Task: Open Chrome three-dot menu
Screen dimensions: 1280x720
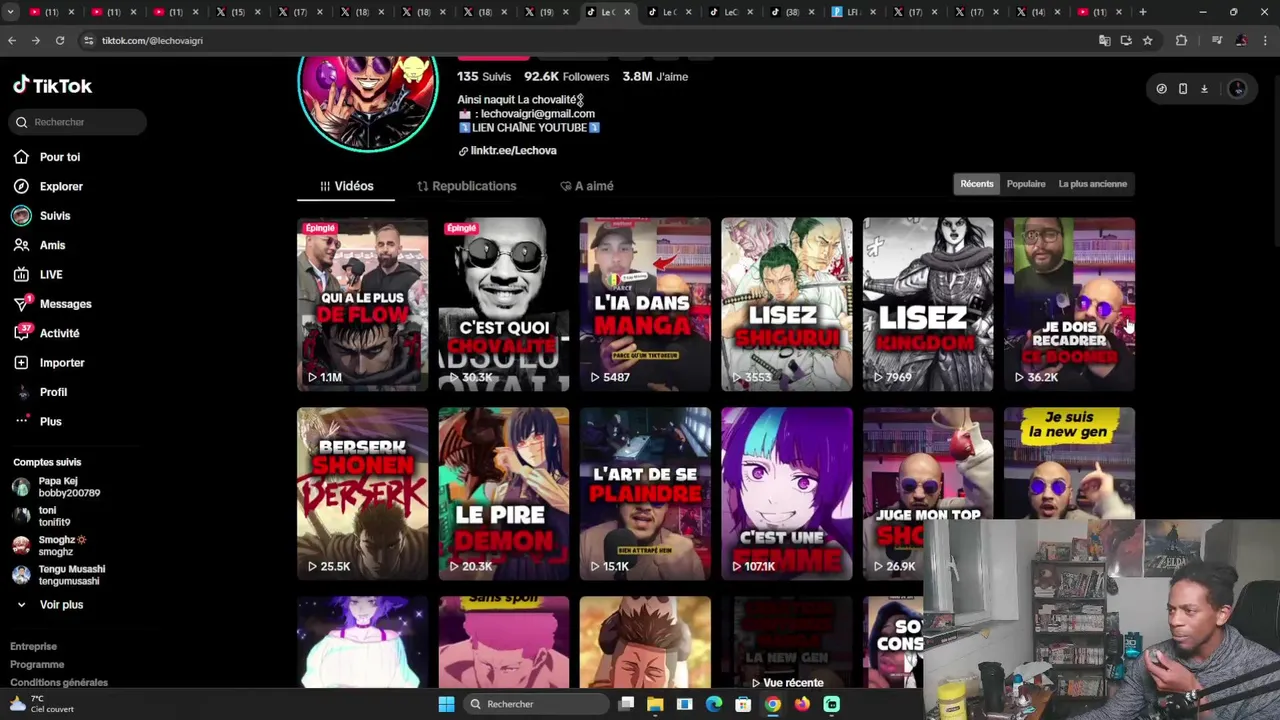Action: pos(1265,41)
